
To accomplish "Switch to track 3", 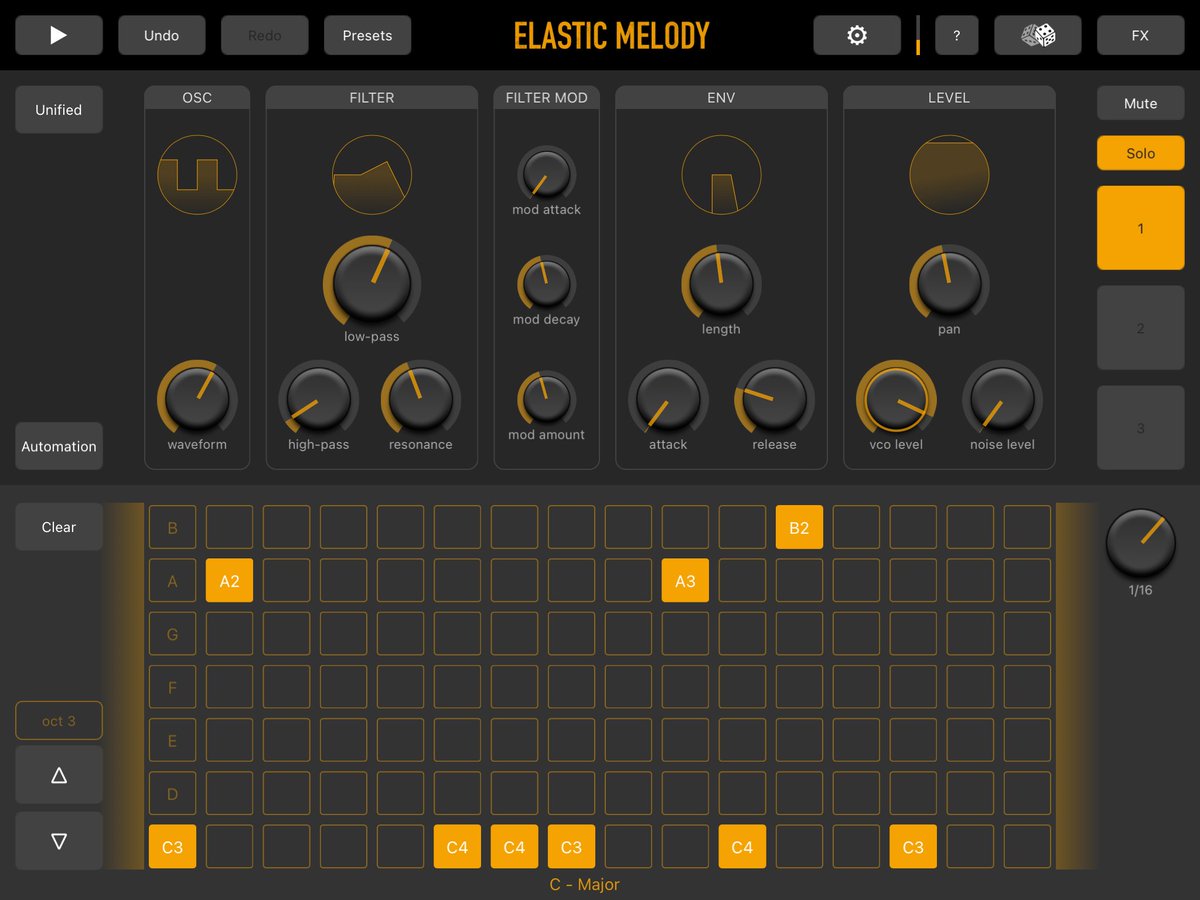I will [1140, 427].
